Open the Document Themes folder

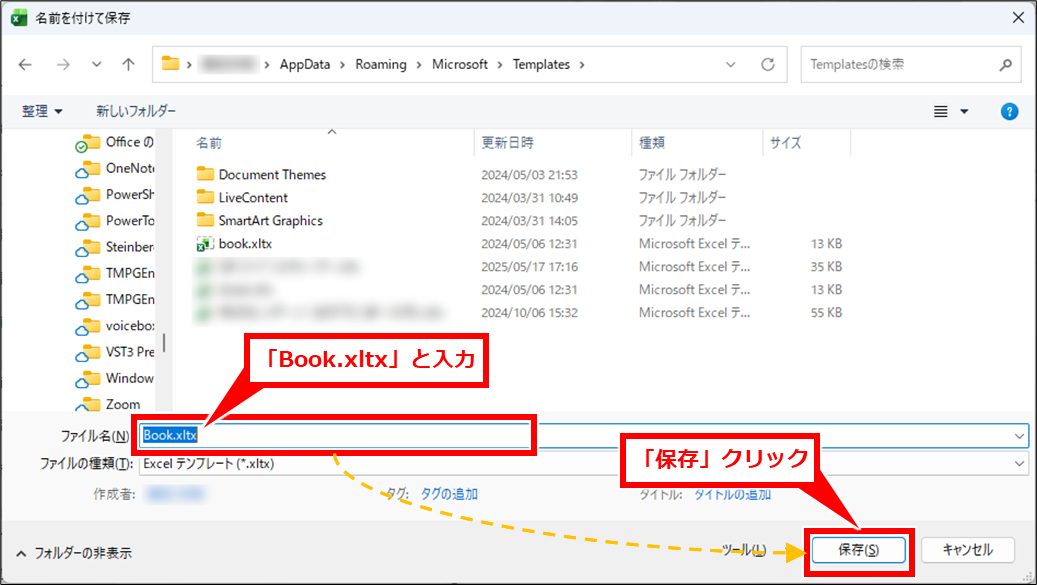pos(271,174)
